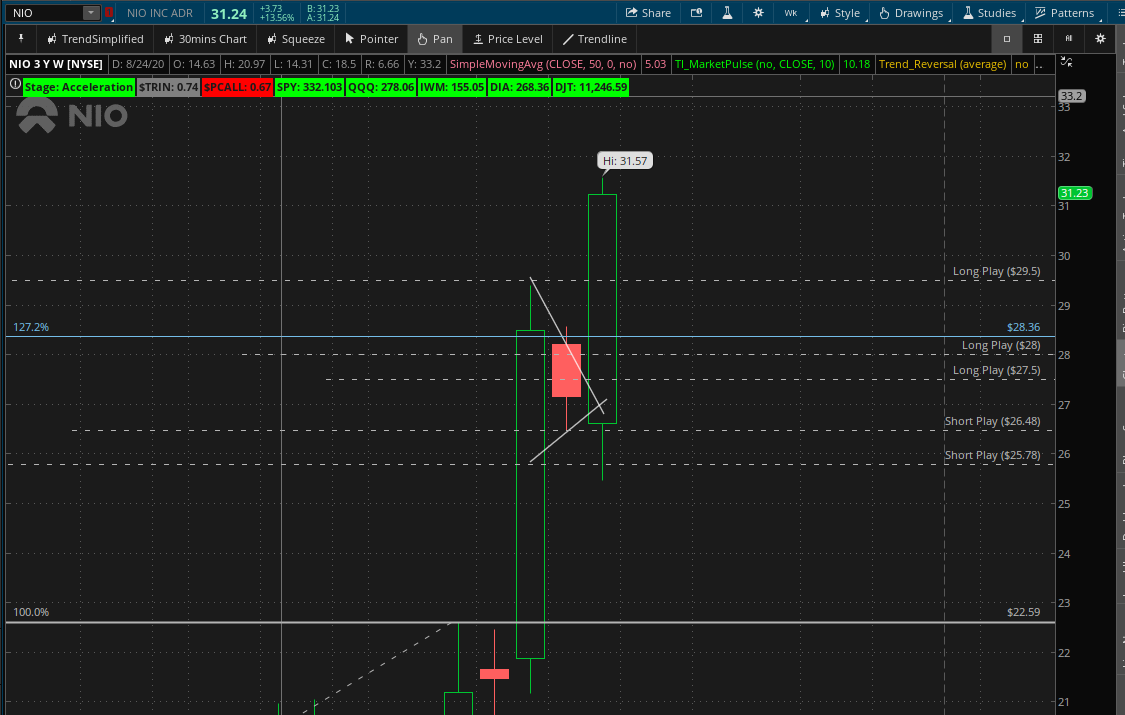Click the IWM: 155.05 label

tap(451, 87)
